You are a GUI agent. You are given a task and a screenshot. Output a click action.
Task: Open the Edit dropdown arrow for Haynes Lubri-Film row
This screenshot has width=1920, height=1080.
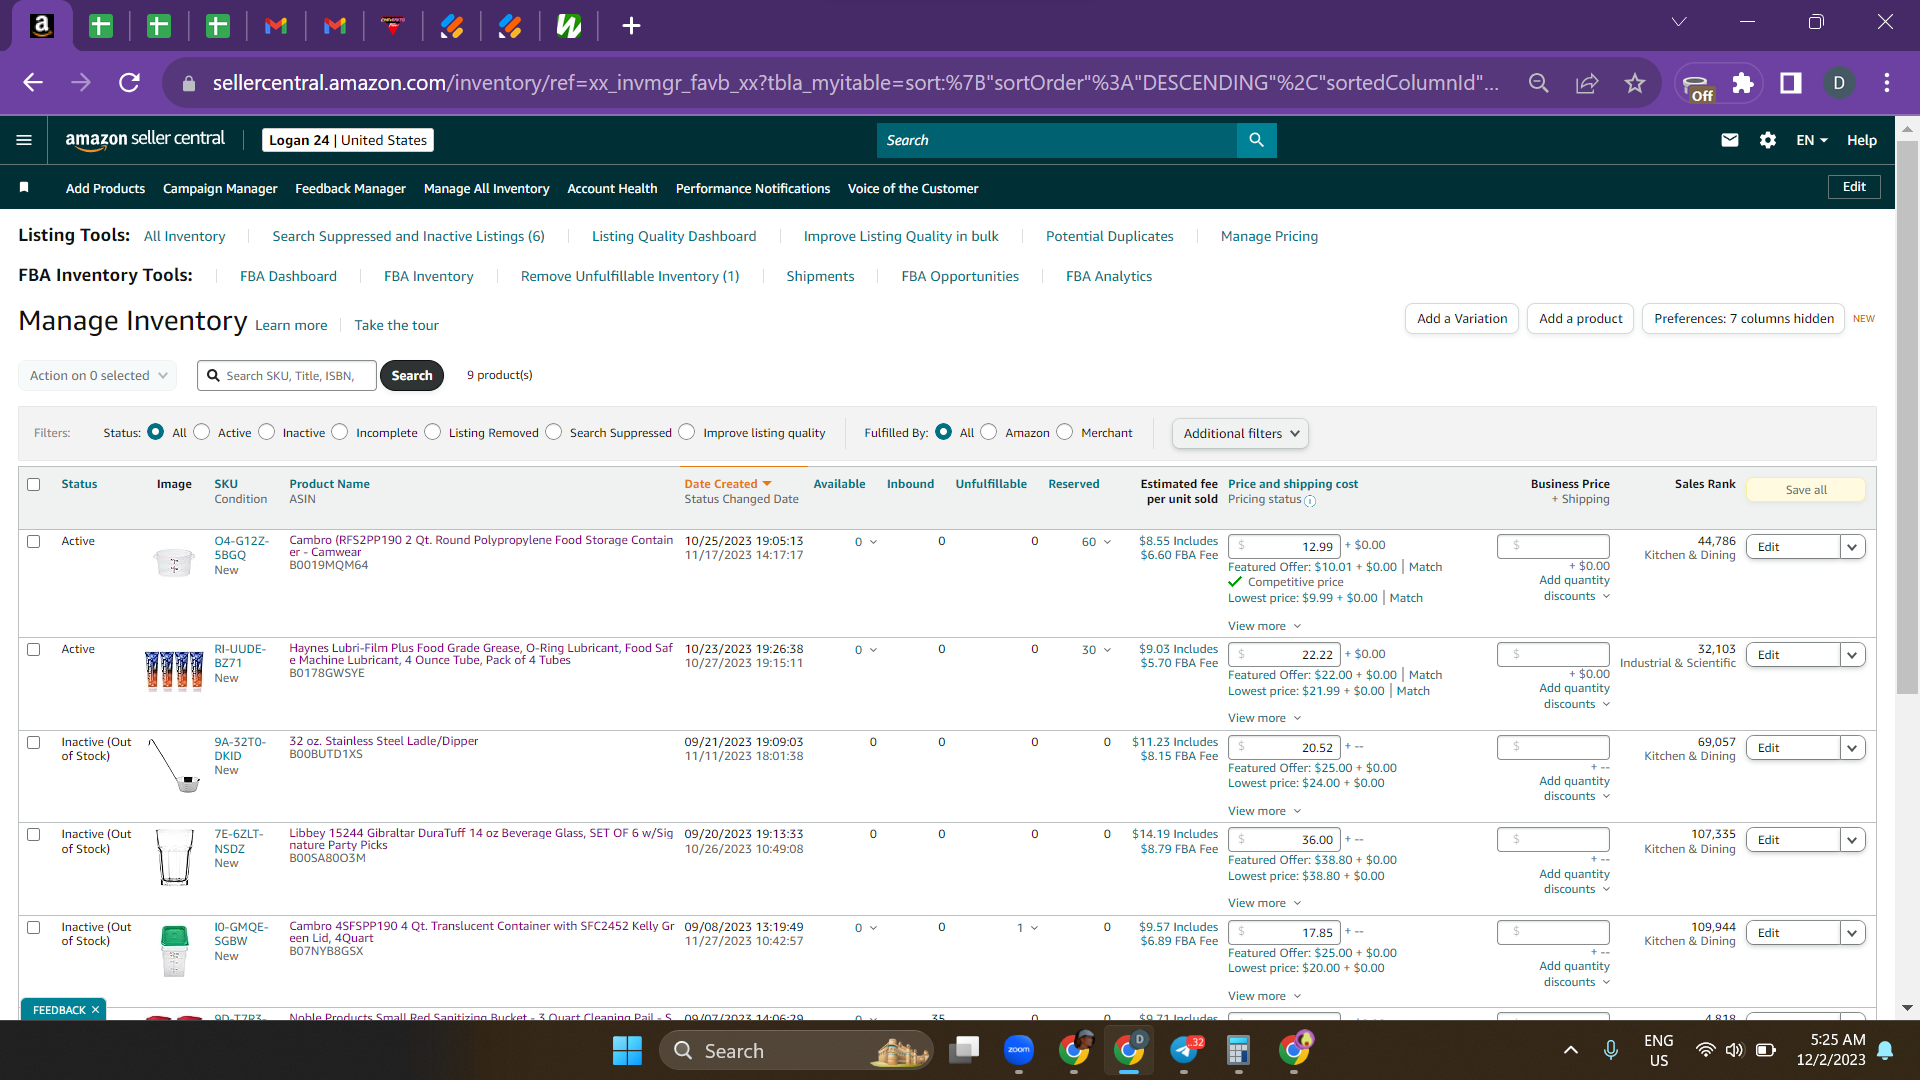pyautogui.click(x=1852, y=655)
